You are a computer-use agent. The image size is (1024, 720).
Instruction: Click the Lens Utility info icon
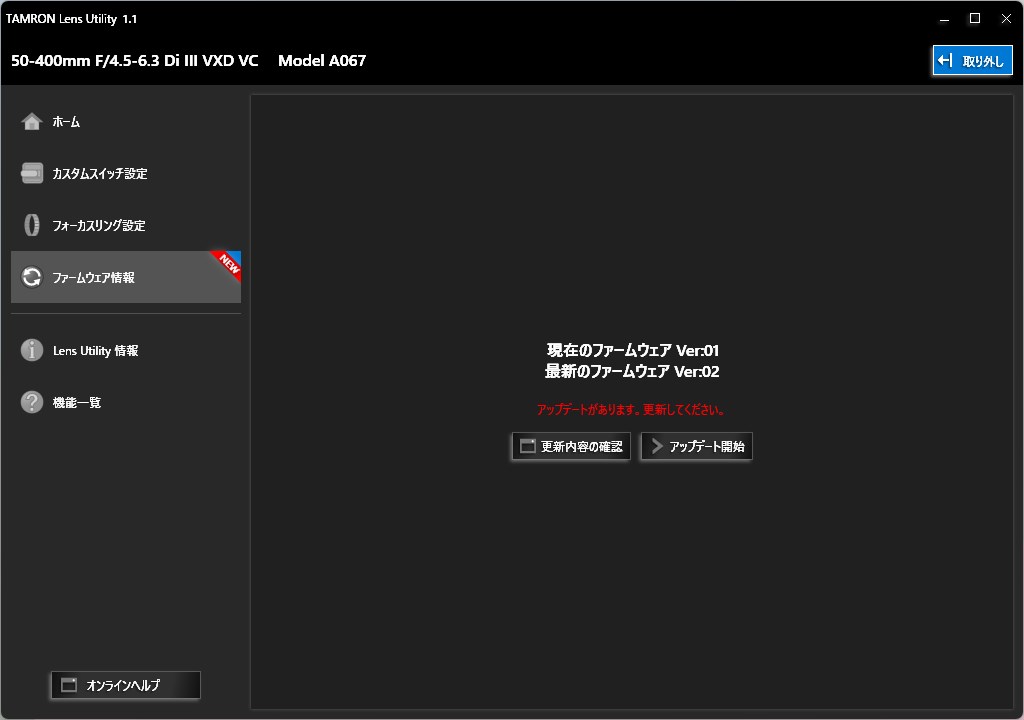coord(31,350)
